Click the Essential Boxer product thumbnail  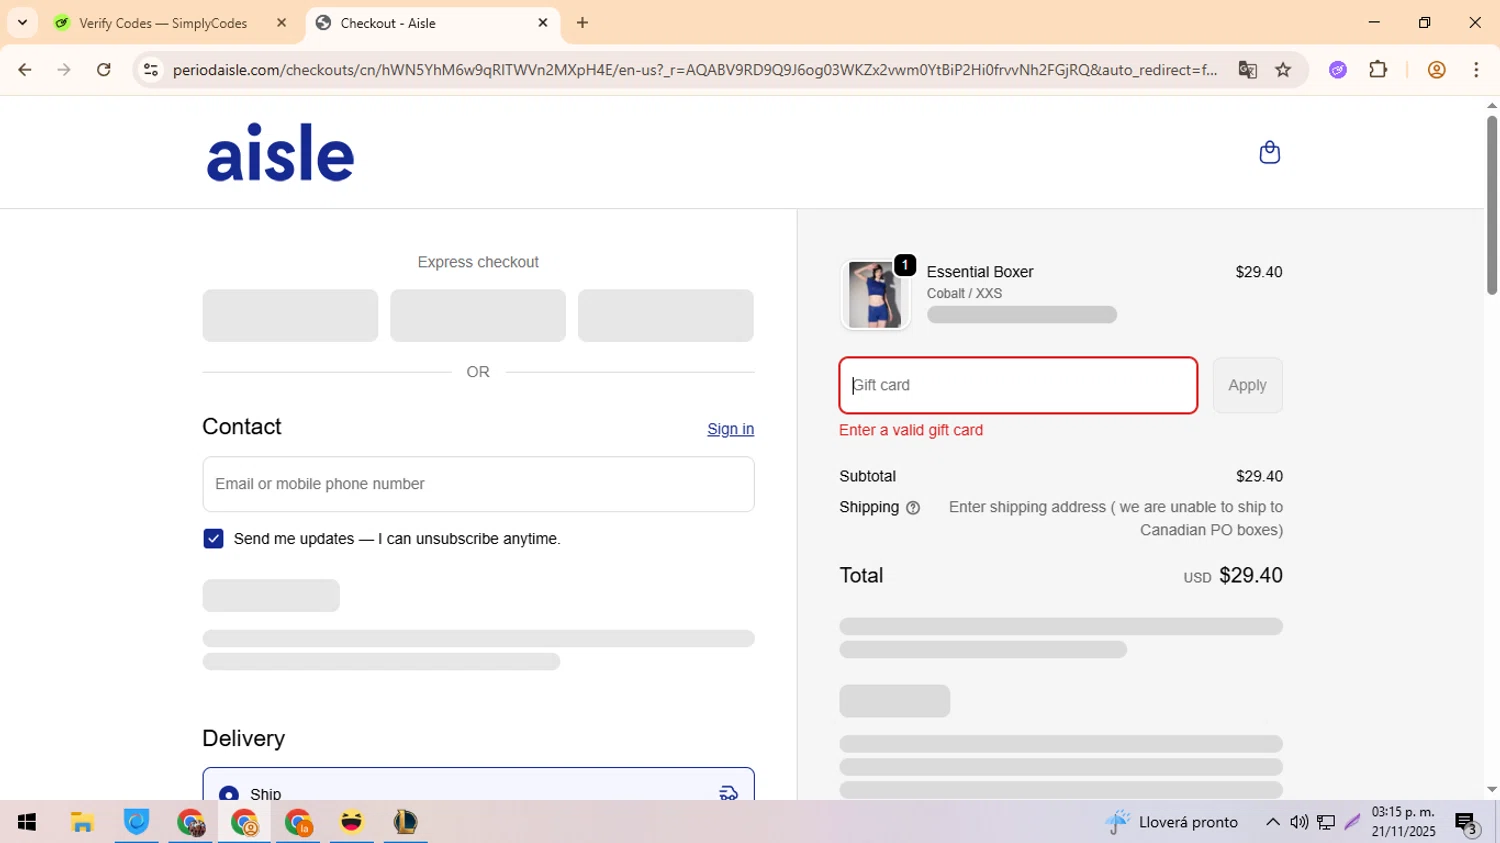coord(875,294)
